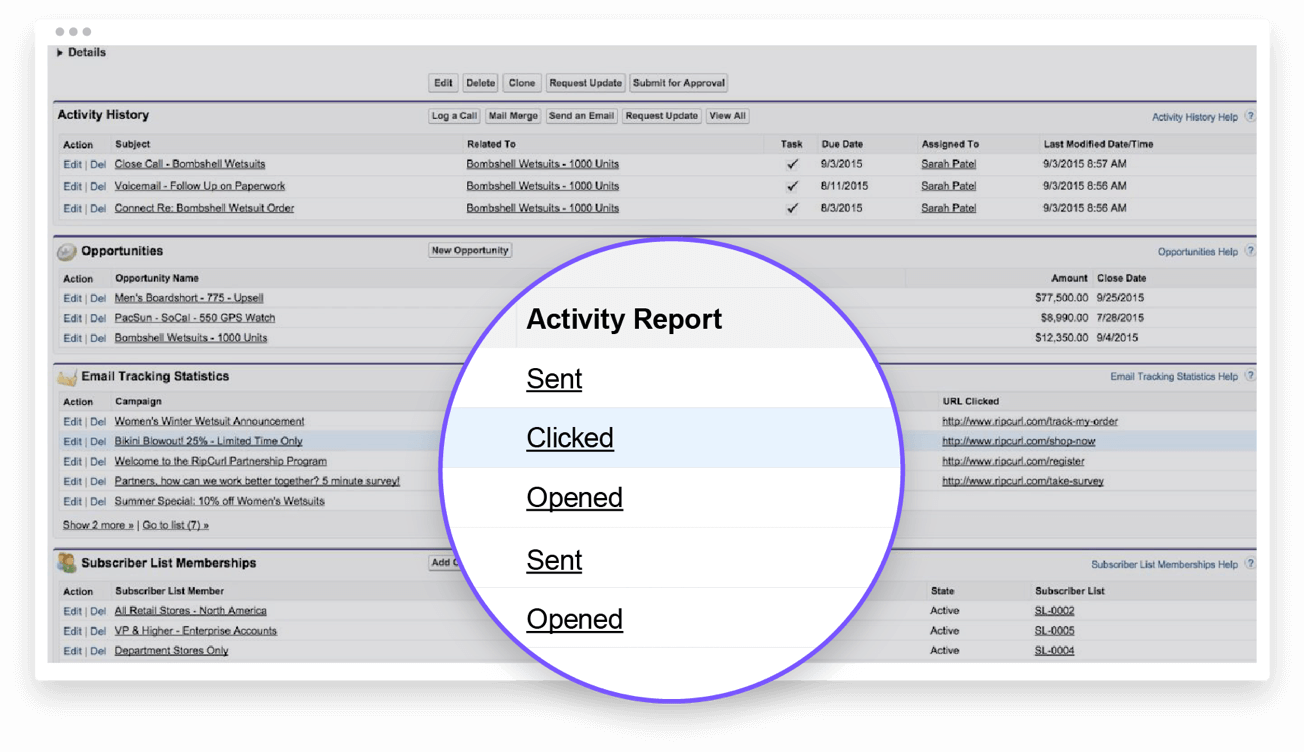Open PacSun - SoCal - 550 GPS Watch

coord(195,318)
